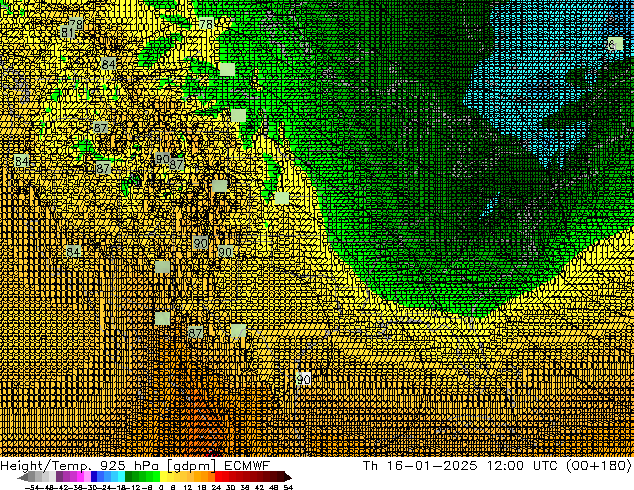Click the "0" value on the legend scale

[x=161, y=488]
